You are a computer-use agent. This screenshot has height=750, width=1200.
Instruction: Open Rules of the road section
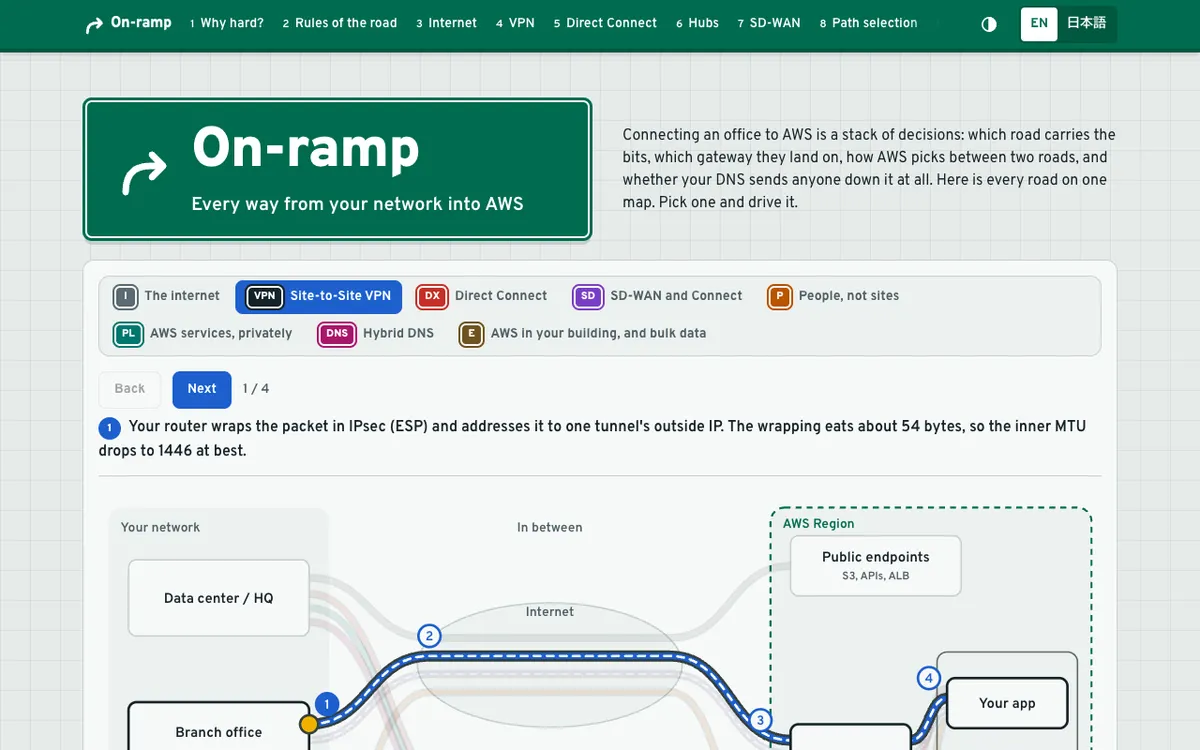pos(339,23)
